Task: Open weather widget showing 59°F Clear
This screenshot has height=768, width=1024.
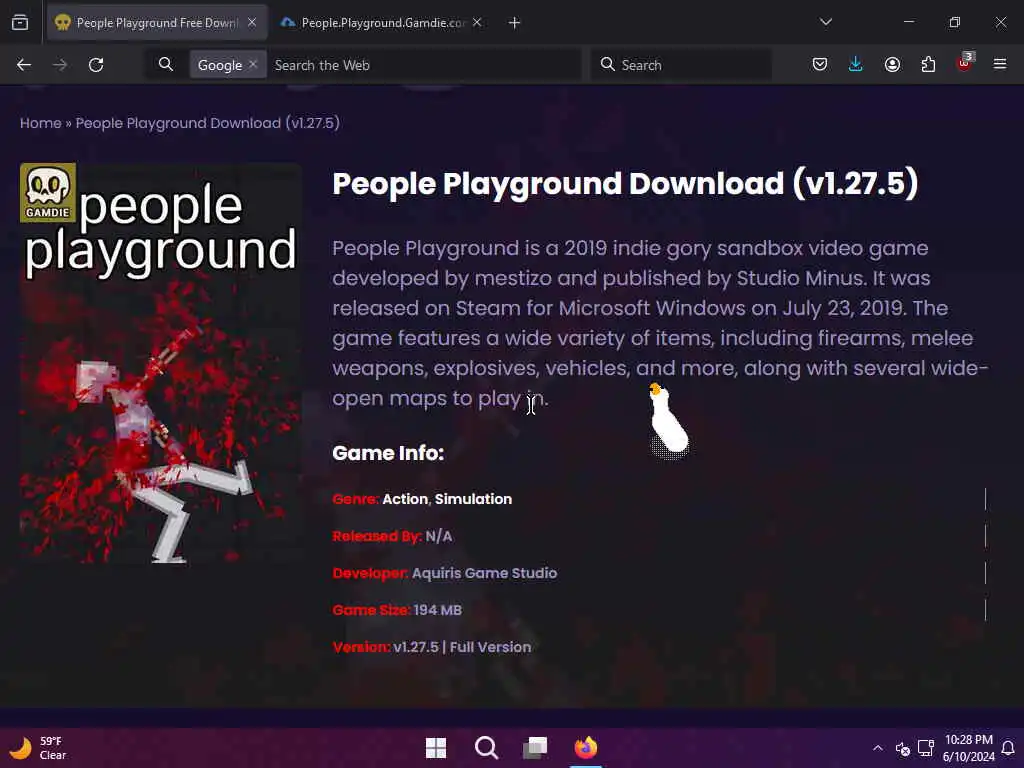Action: click(x=37, y=748)
